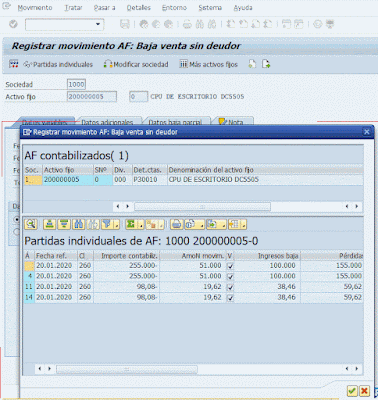This screenshot has height=400, width=378.
Task: Click the Activo fijo field containing 200000005
Action: pyautogui.click(x=92, y=97)
